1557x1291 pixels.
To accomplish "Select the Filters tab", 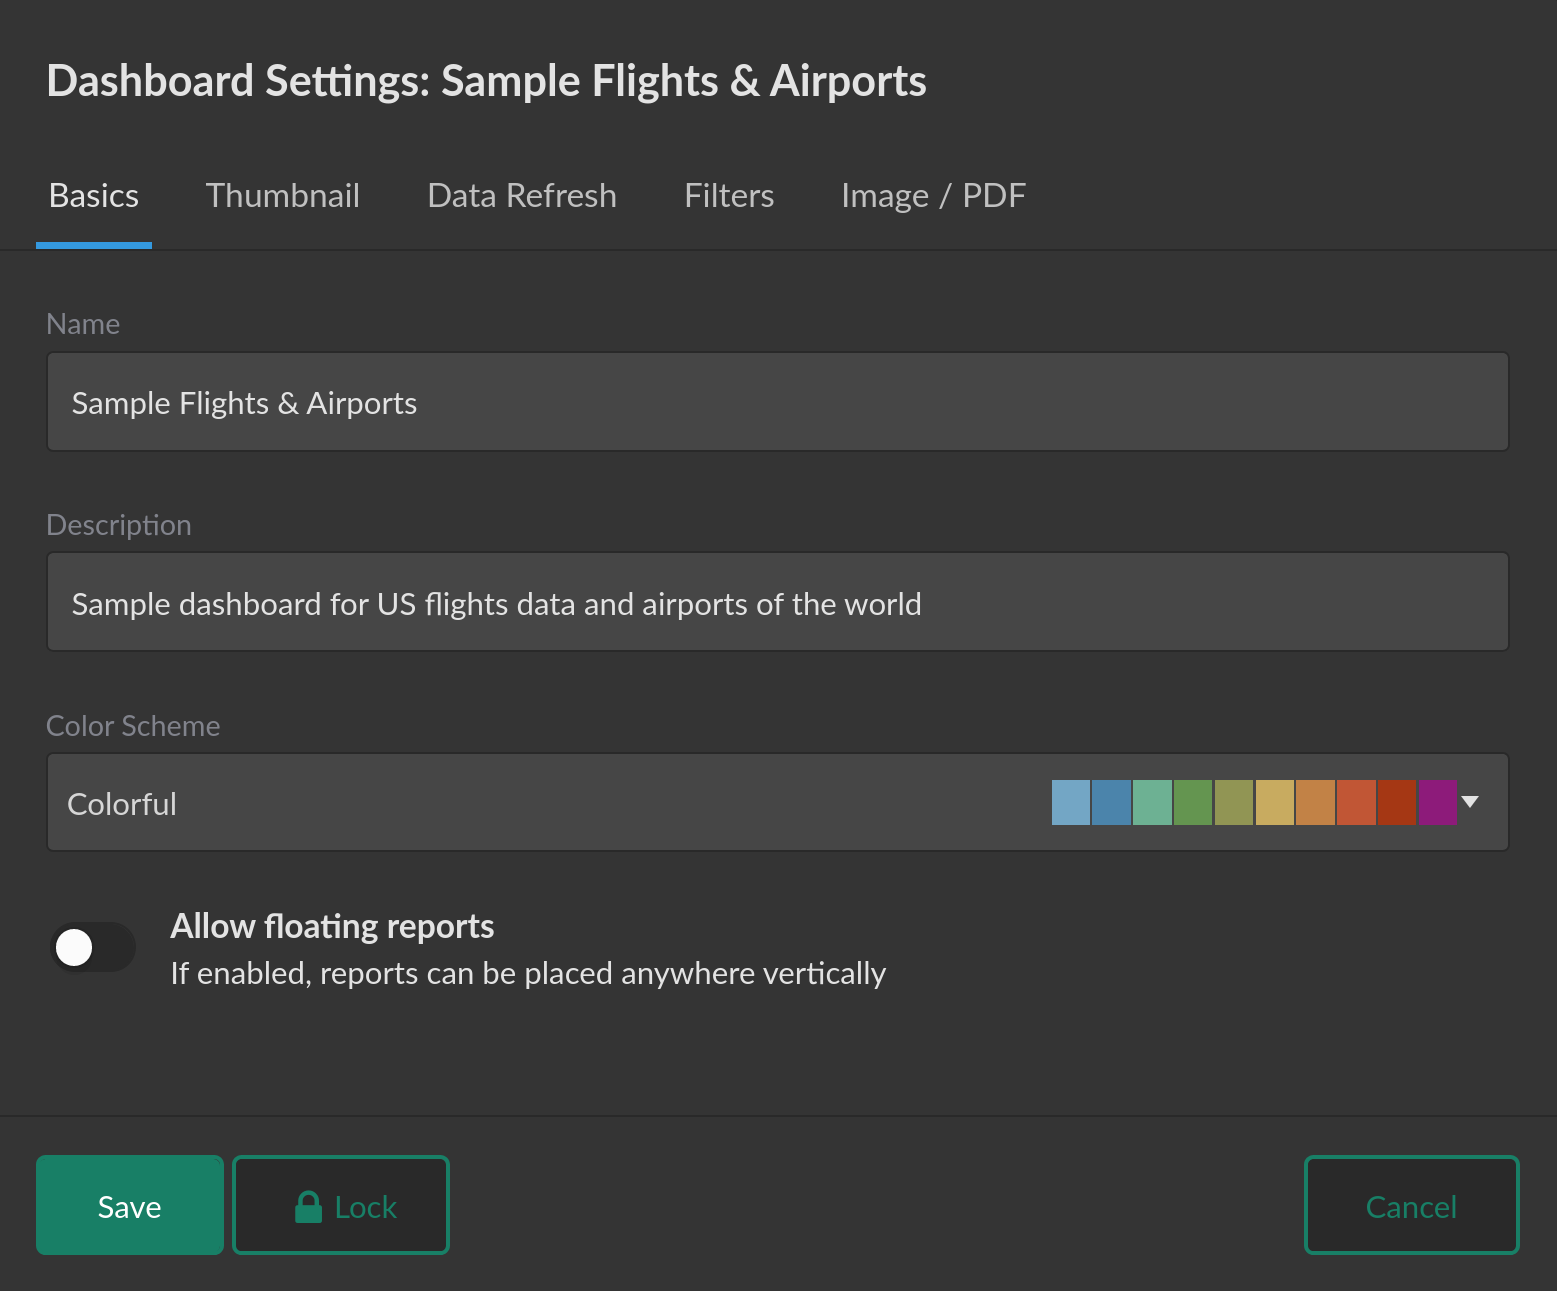I will point(729,196).
